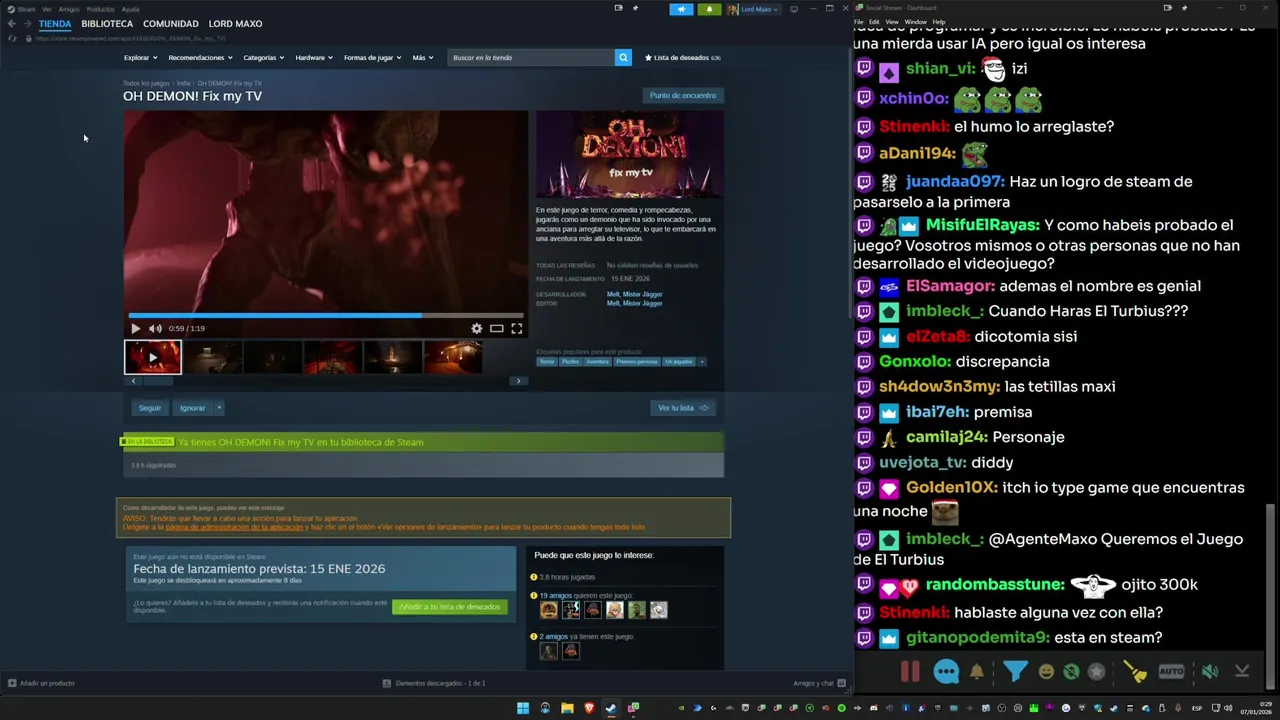Viewport: 1280px width, 720px height.
Task: Click the Primera persona tag
Action: (x=637, y=362)
